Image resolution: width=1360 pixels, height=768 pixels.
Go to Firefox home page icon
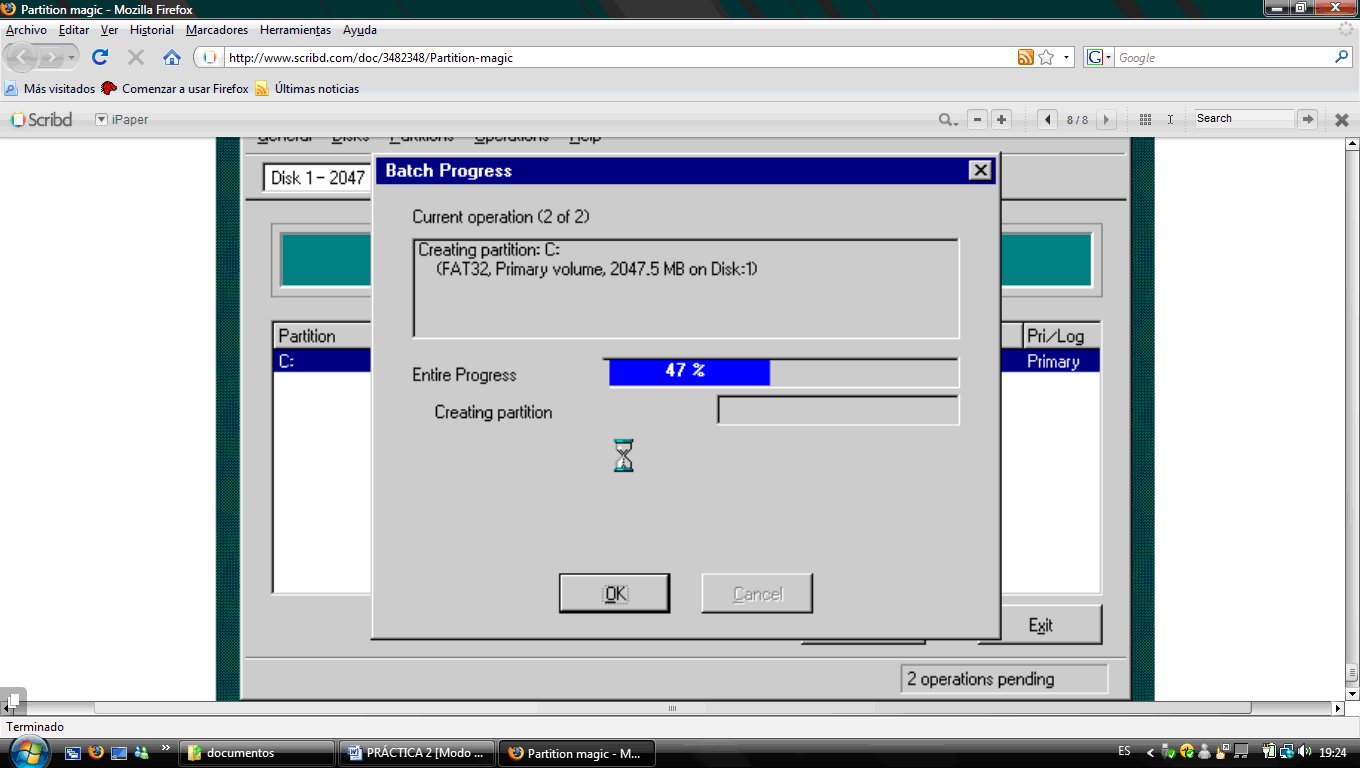[172, 57]
